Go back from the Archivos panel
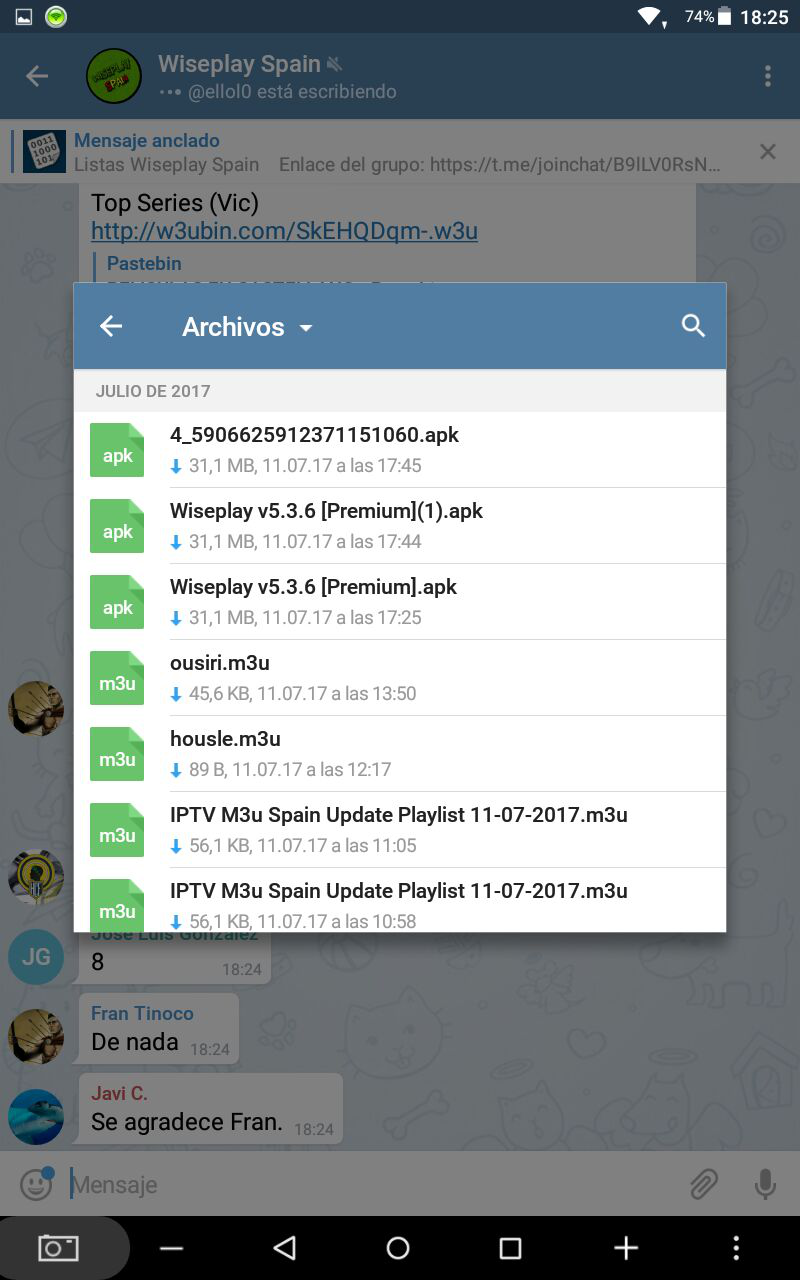Screen dimensions: 800x1280 [x=111, y=326]
